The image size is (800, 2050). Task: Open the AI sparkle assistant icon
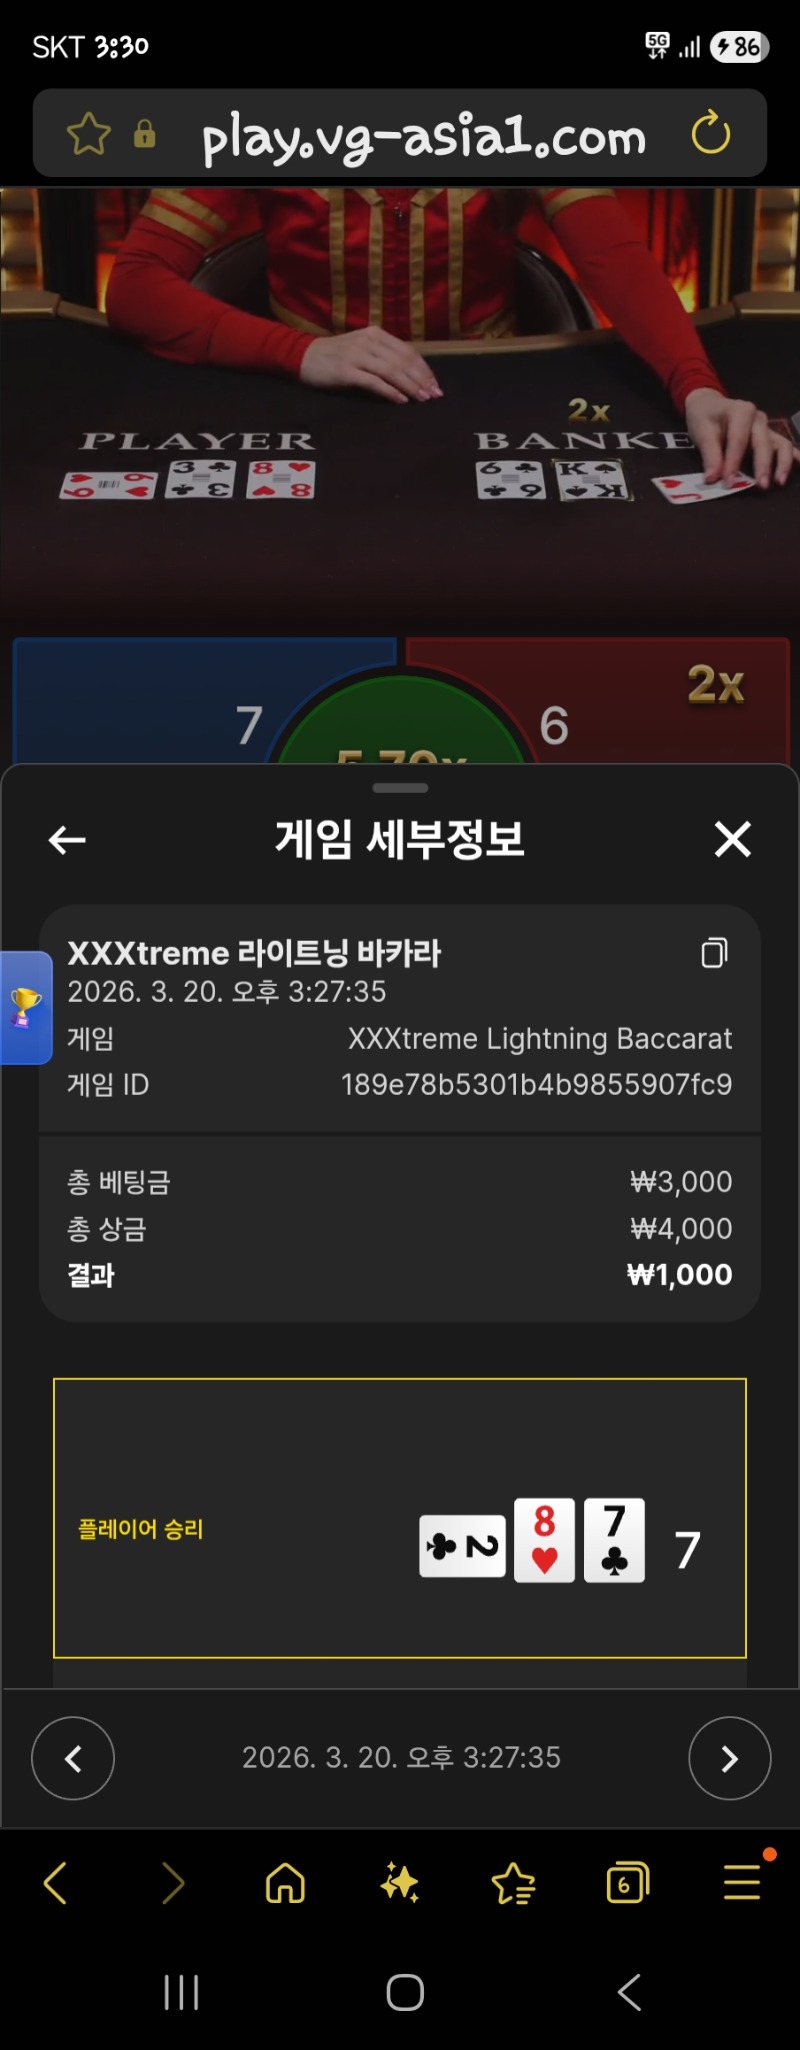(x=400, y=1883)
